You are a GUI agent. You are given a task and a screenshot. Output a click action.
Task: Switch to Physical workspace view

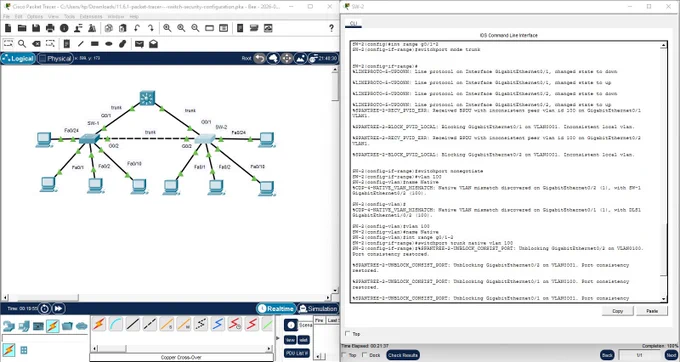point(55,59)
